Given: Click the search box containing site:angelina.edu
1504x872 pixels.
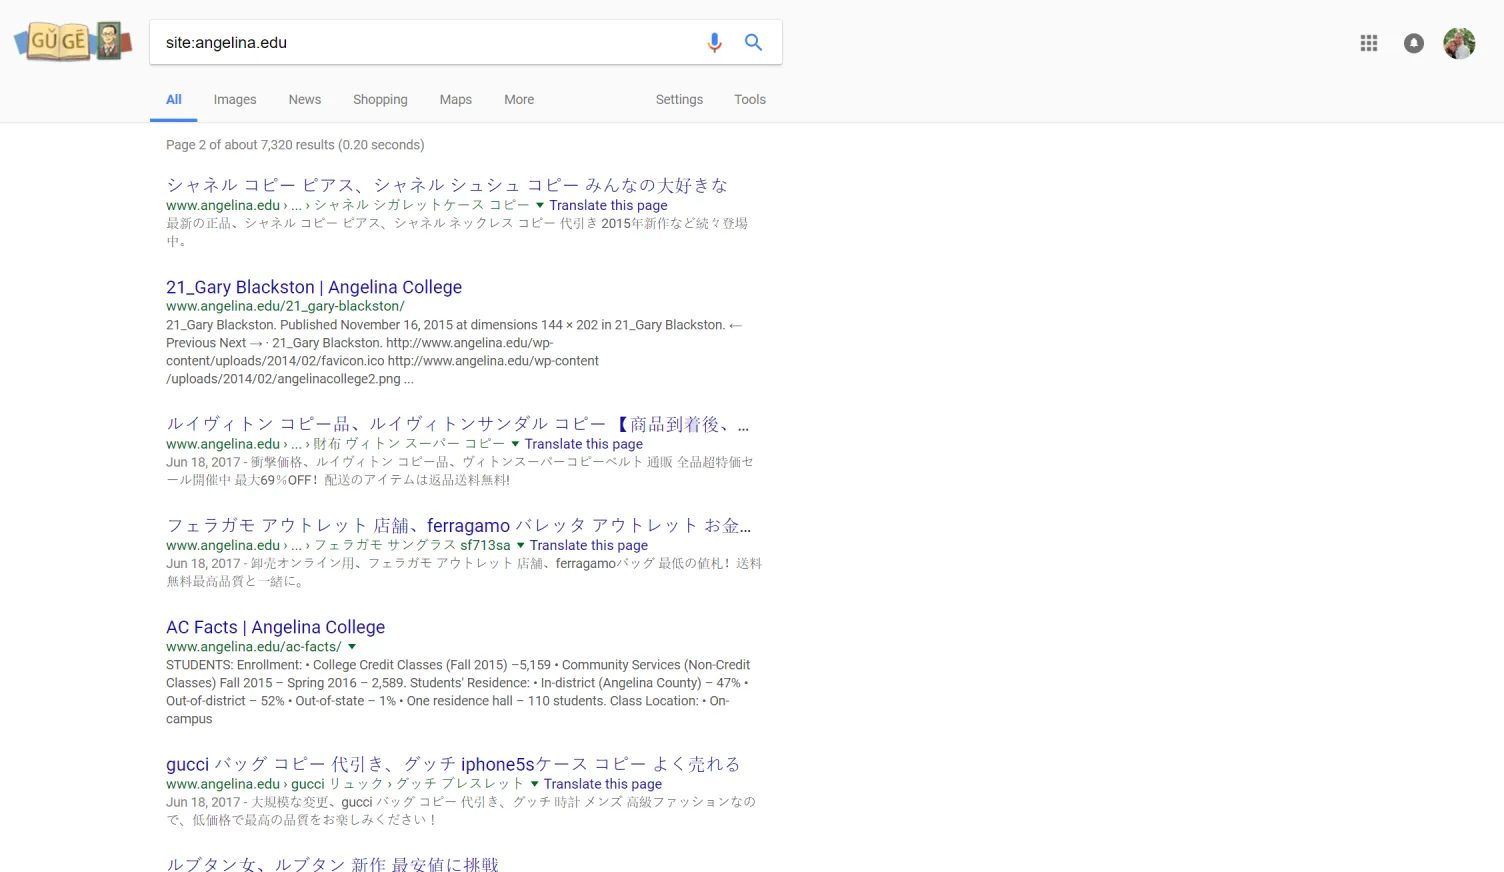Looking at the screenshot, I should [425, 42].
